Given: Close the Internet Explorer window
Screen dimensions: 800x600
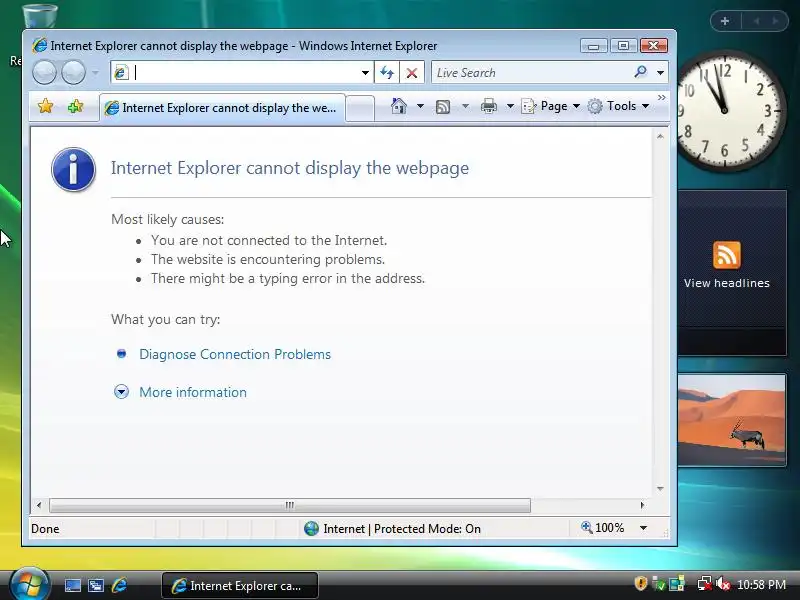Looking at the screenshot, I should (654, 46).
